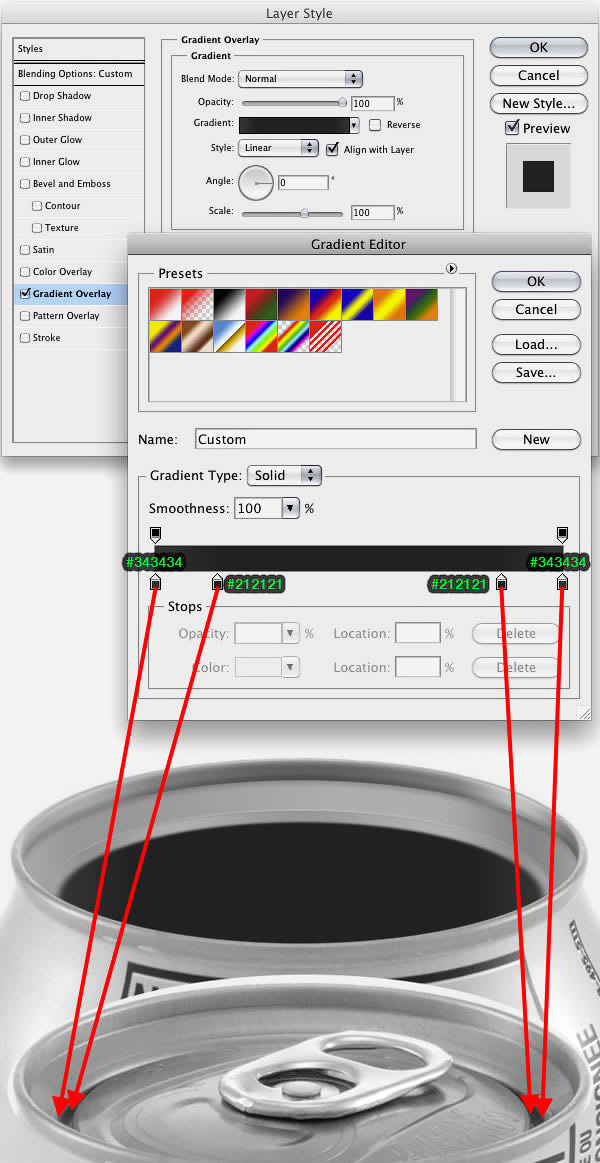Pick the rainbow spectrum gradient preset

click(260, 337)
